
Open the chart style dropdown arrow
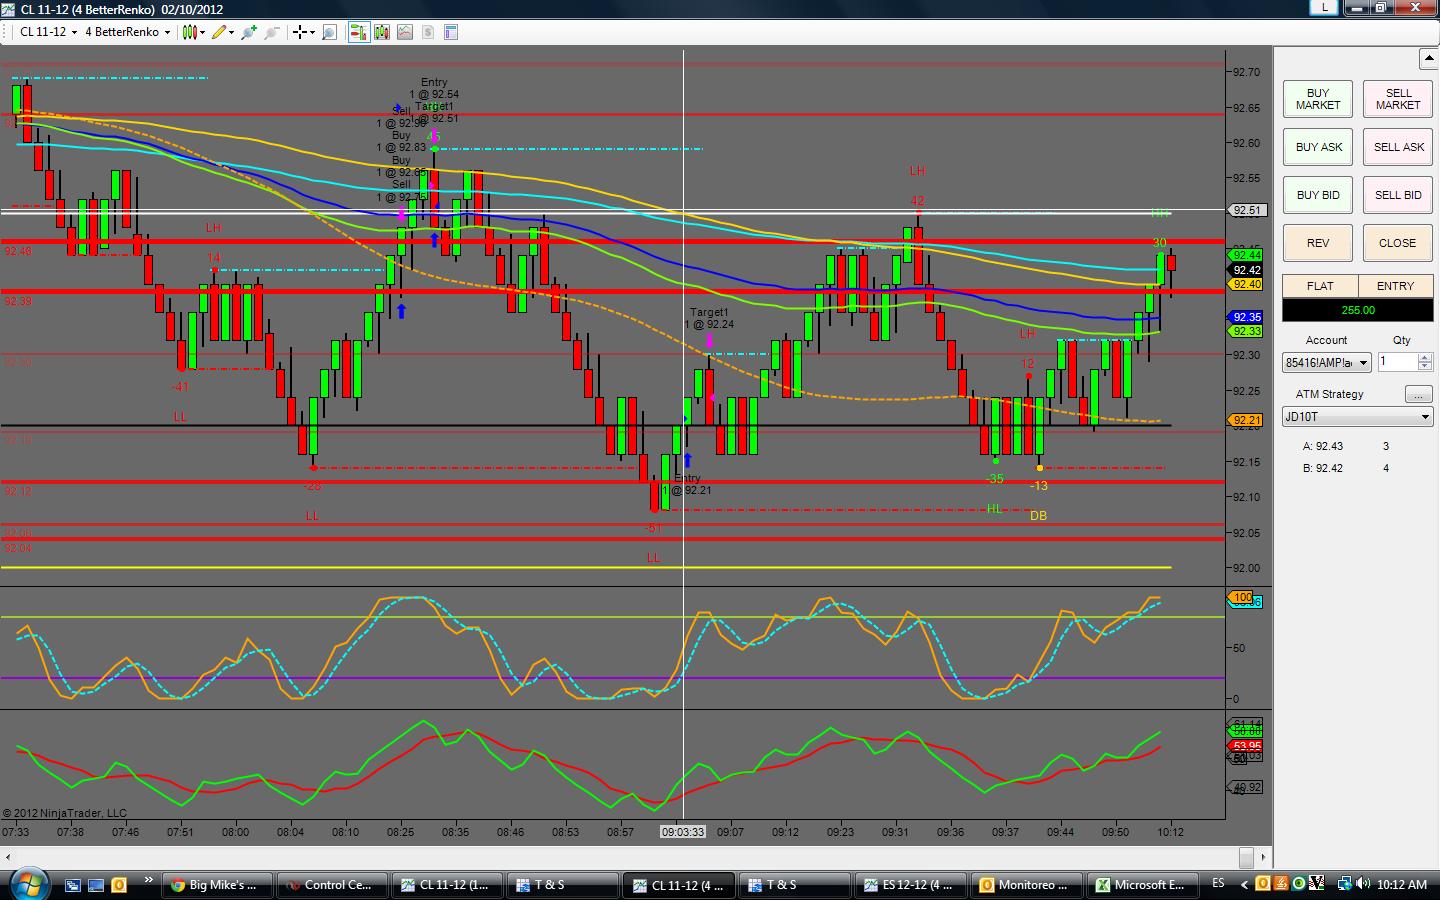coord(202,32)
